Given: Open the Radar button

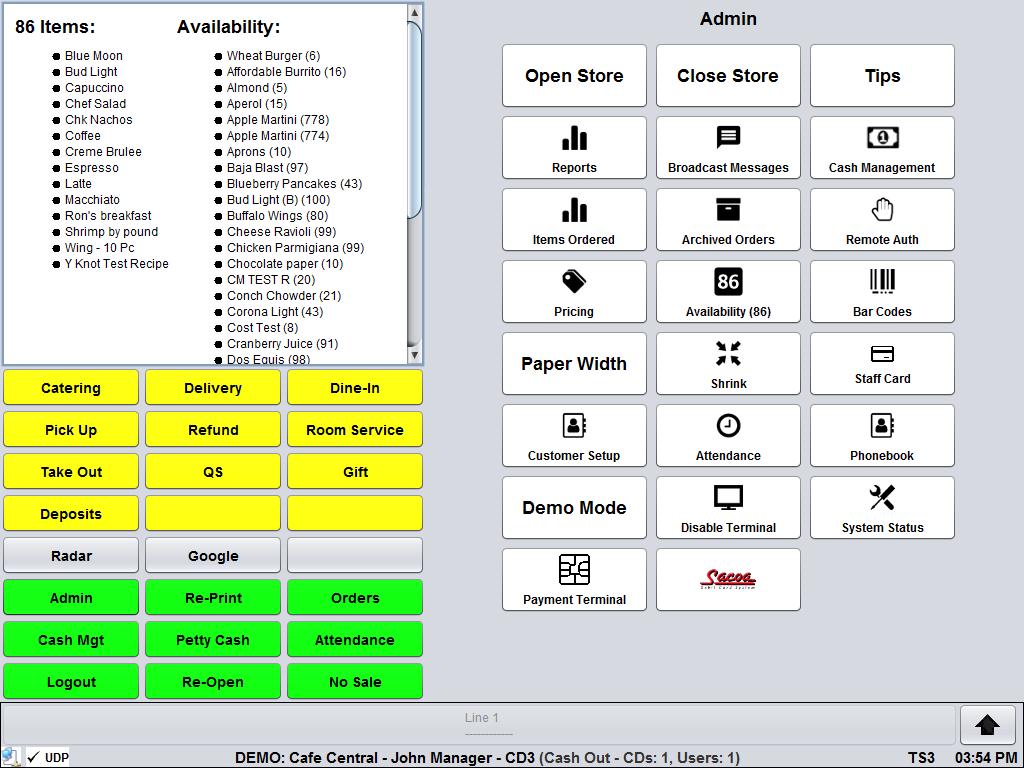Looking at the screenshot, I should [71, 556].
